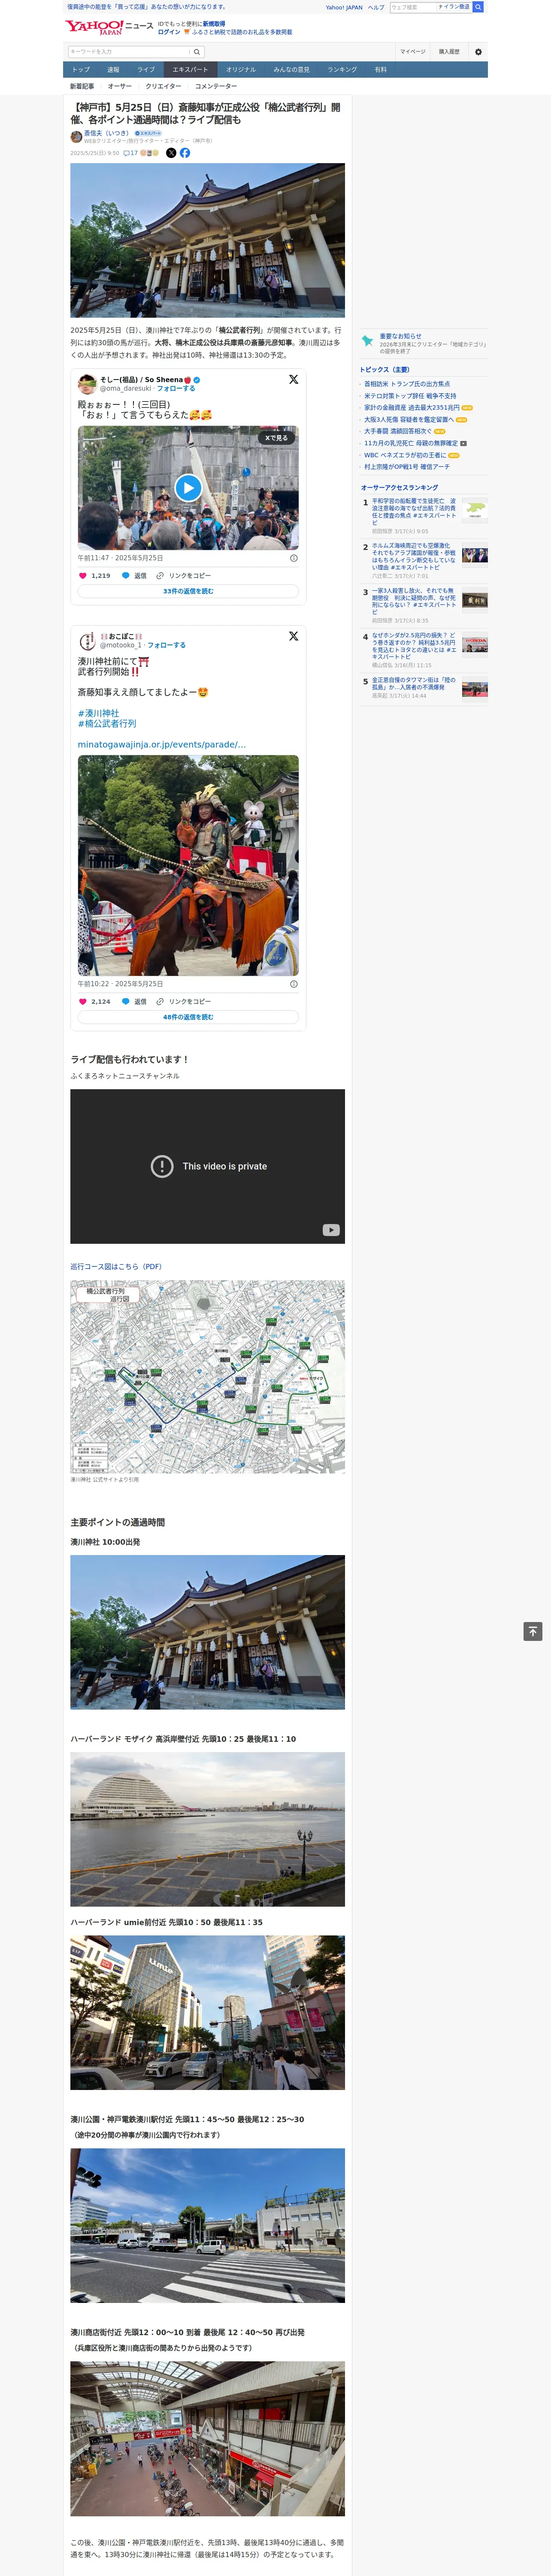Image resolution: width=551 pixels, height=2576 pixels.
Task: Reply to So Sheena's tweet
Action: click(134, 576)
